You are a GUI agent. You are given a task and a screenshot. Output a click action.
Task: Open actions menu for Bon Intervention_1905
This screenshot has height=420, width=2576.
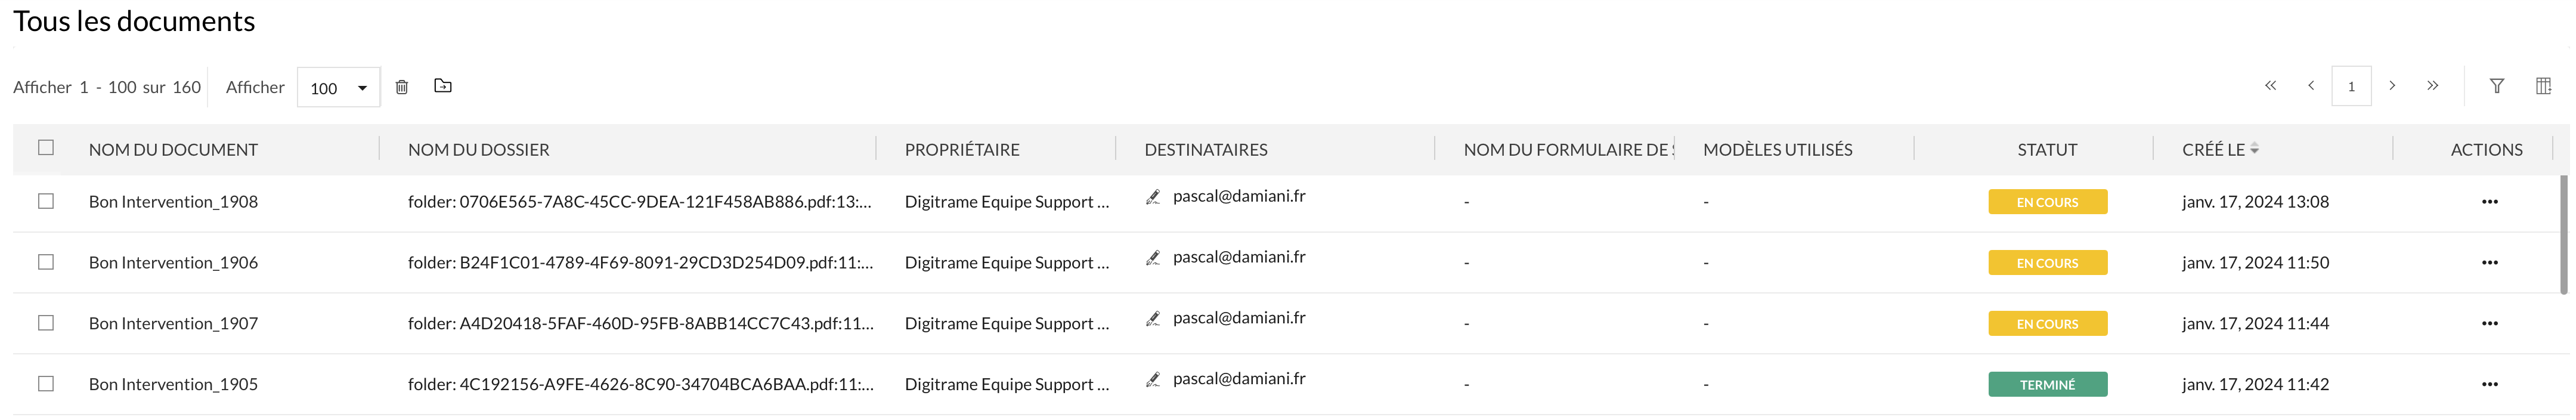point(2489,385)
